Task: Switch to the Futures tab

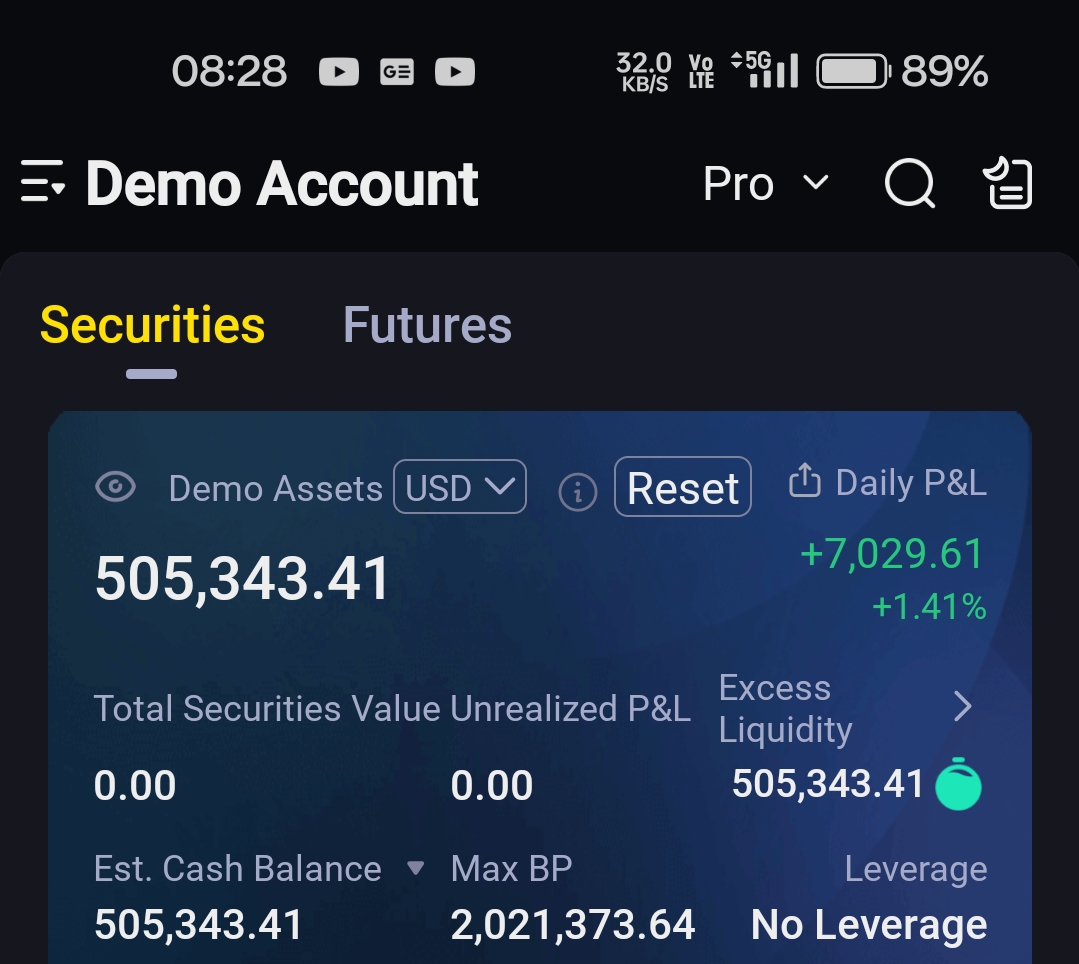Action: (427, 326)
